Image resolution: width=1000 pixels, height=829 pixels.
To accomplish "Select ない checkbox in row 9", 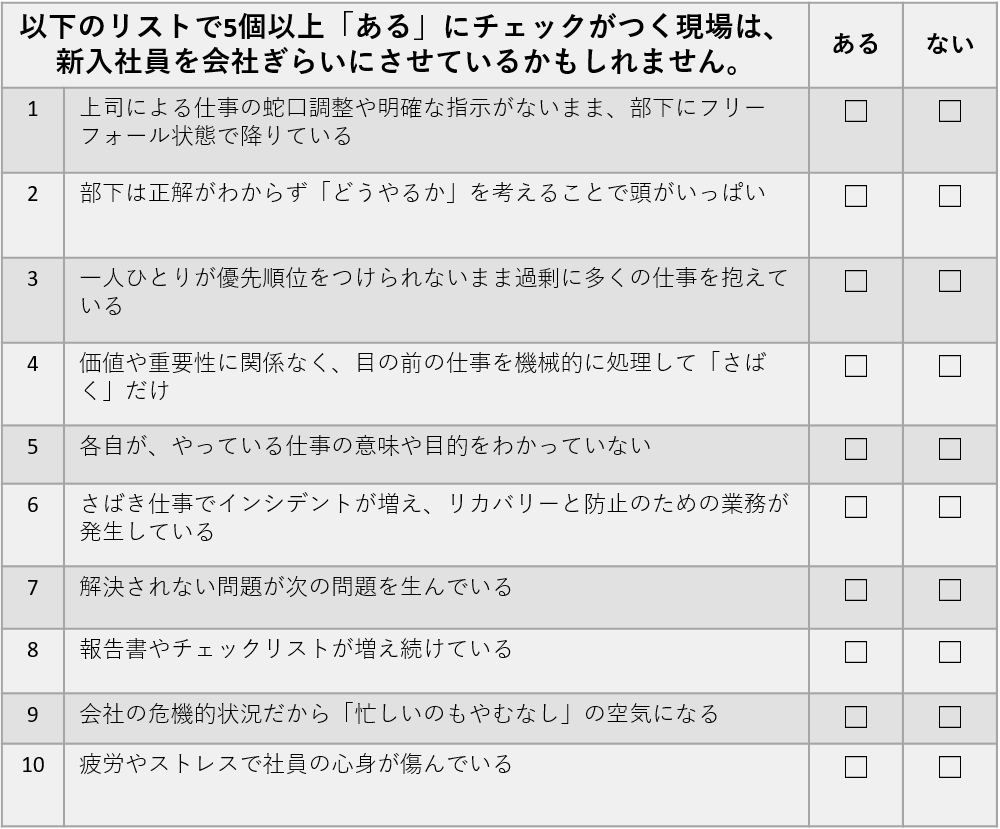I will pos(950,717).
